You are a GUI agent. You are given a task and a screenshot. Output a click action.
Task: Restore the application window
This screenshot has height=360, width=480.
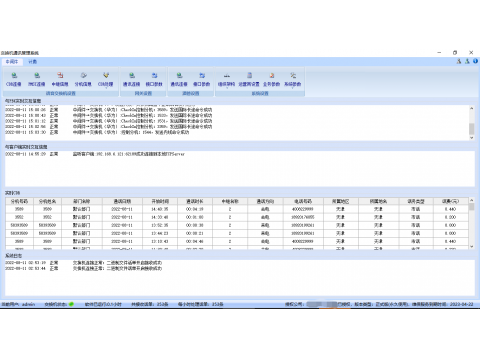[x=455, y=52]
